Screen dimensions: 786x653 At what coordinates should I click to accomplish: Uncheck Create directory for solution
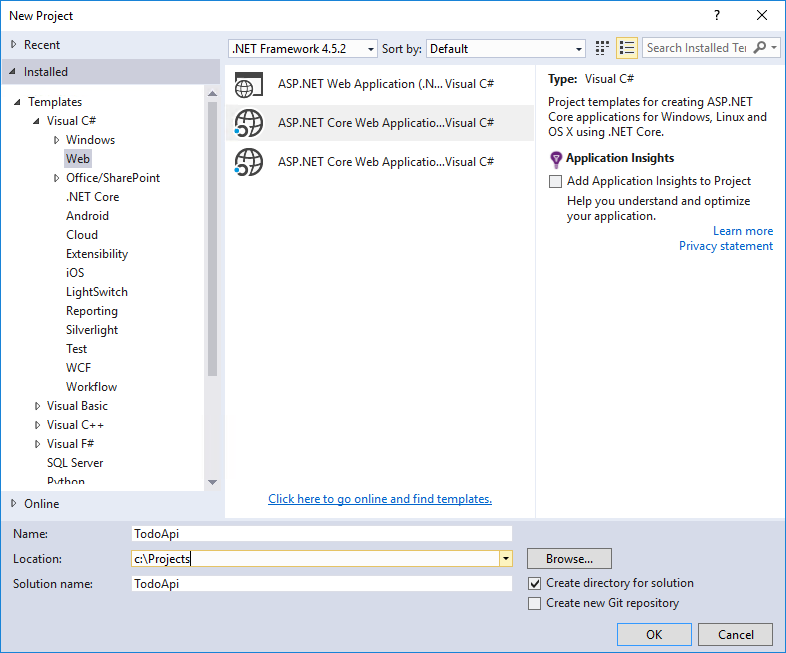pyautogui.click(x=535, y=583)
